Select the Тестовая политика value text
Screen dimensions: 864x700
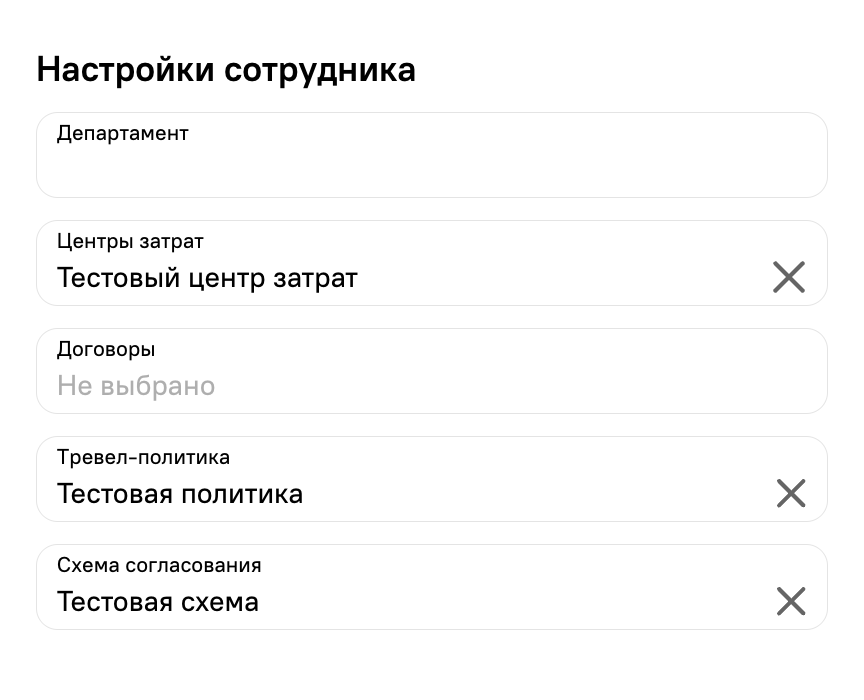(180, 493)
